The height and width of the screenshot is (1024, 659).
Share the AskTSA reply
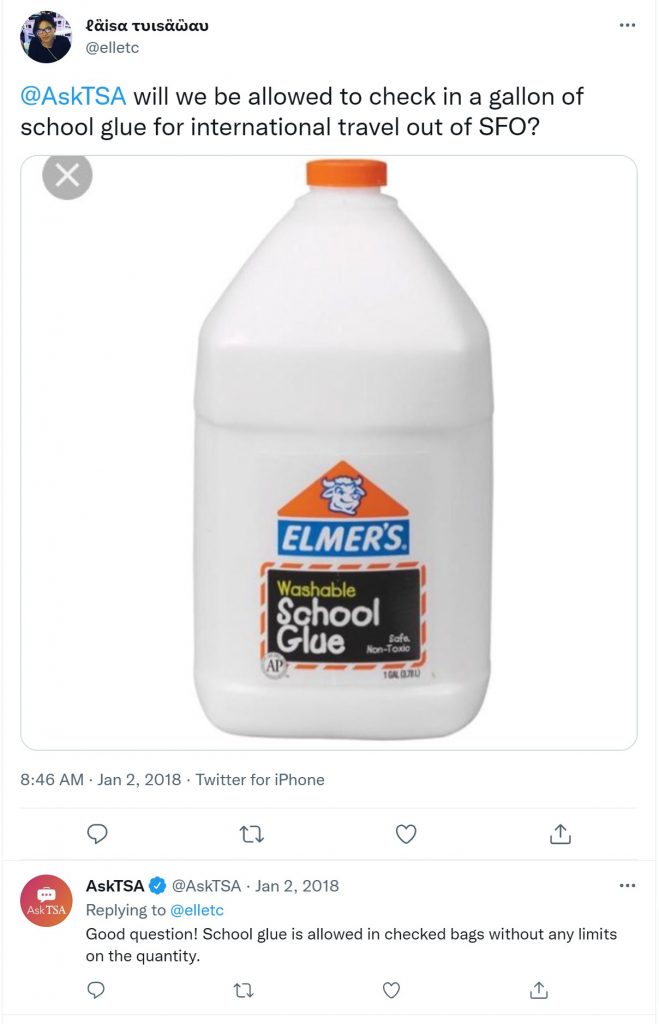click(x=539, y=990)
